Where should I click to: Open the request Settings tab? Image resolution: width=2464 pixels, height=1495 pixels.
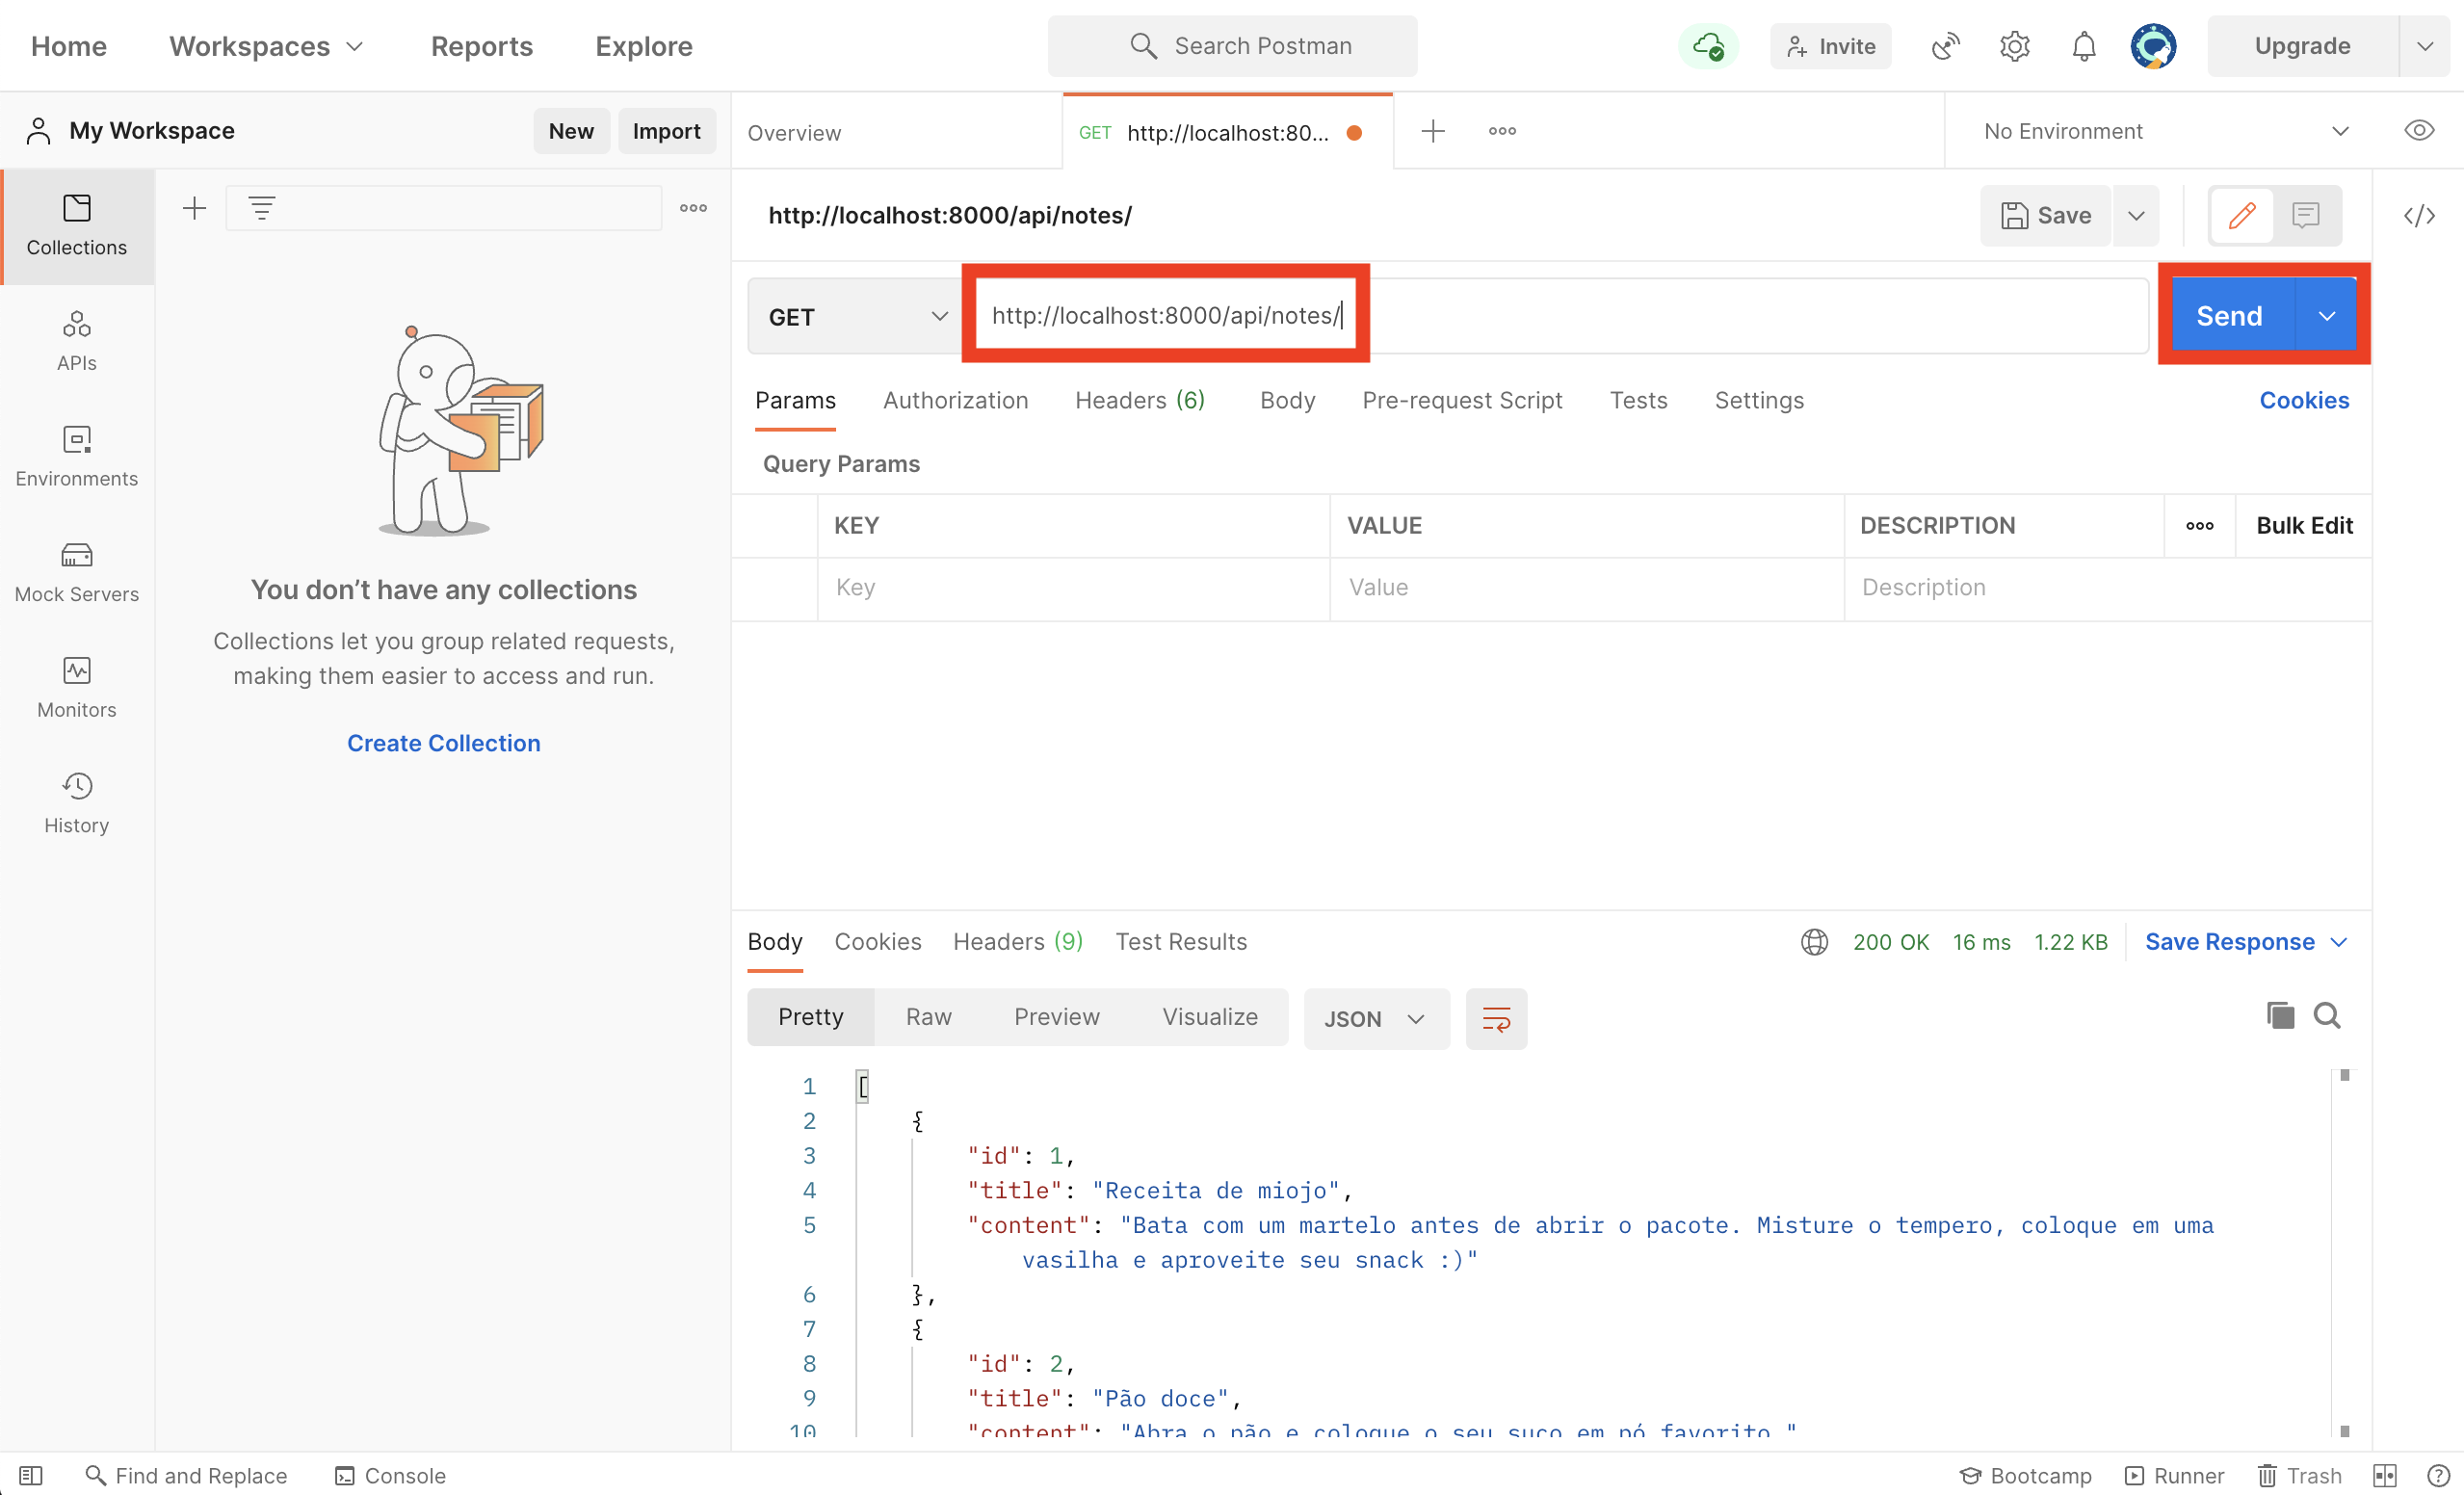pyautogui.click(x=1759, y=400)
